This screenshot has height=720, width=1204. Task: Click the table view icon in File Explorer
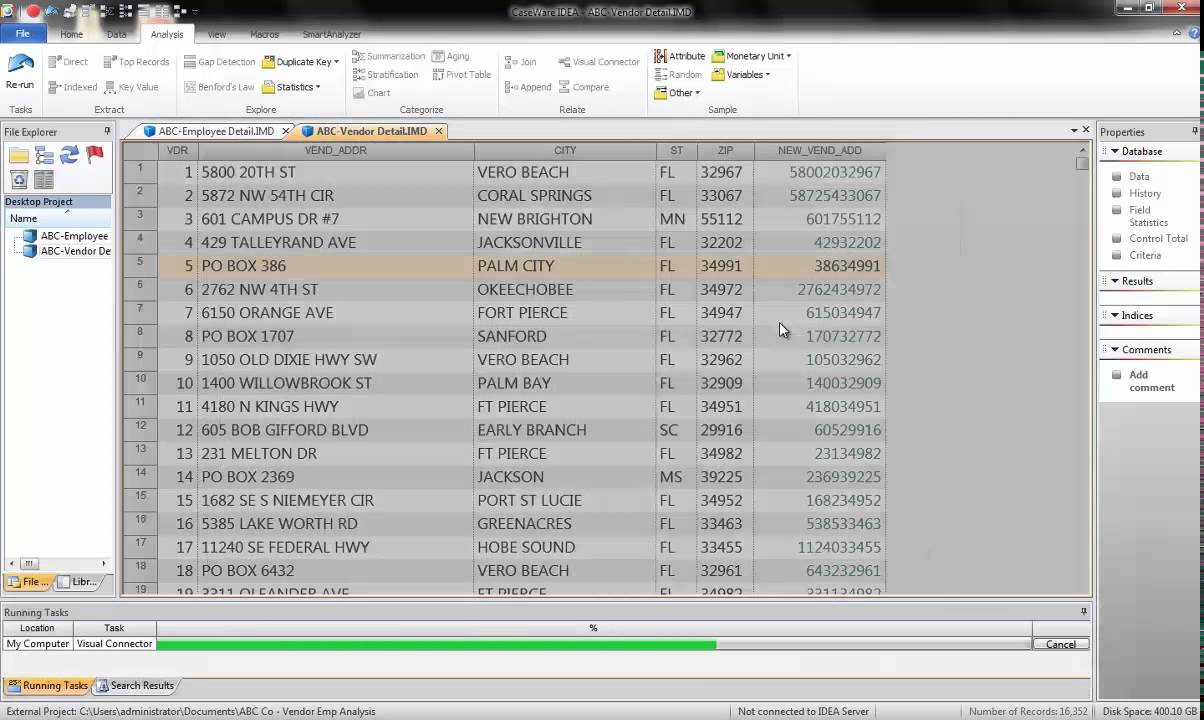tap(44, 180)
